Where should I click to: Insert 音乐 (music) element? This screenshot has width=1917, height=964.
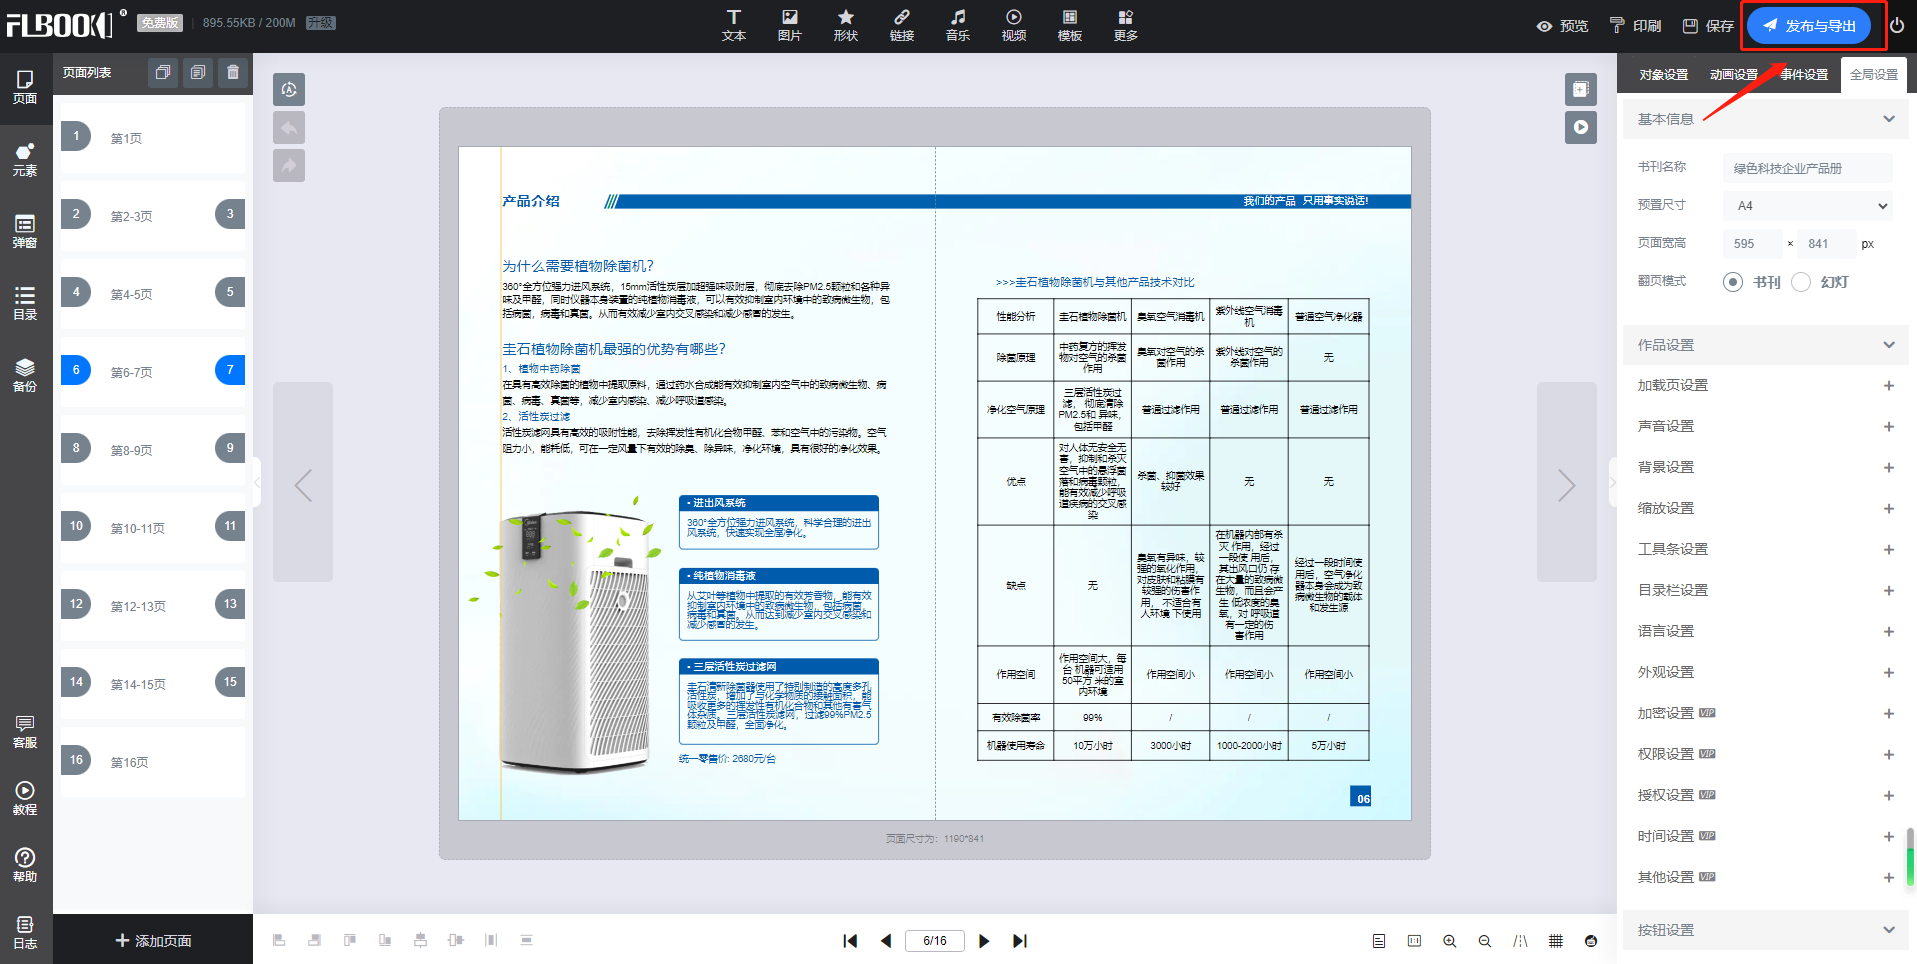(x=957, y=25)
